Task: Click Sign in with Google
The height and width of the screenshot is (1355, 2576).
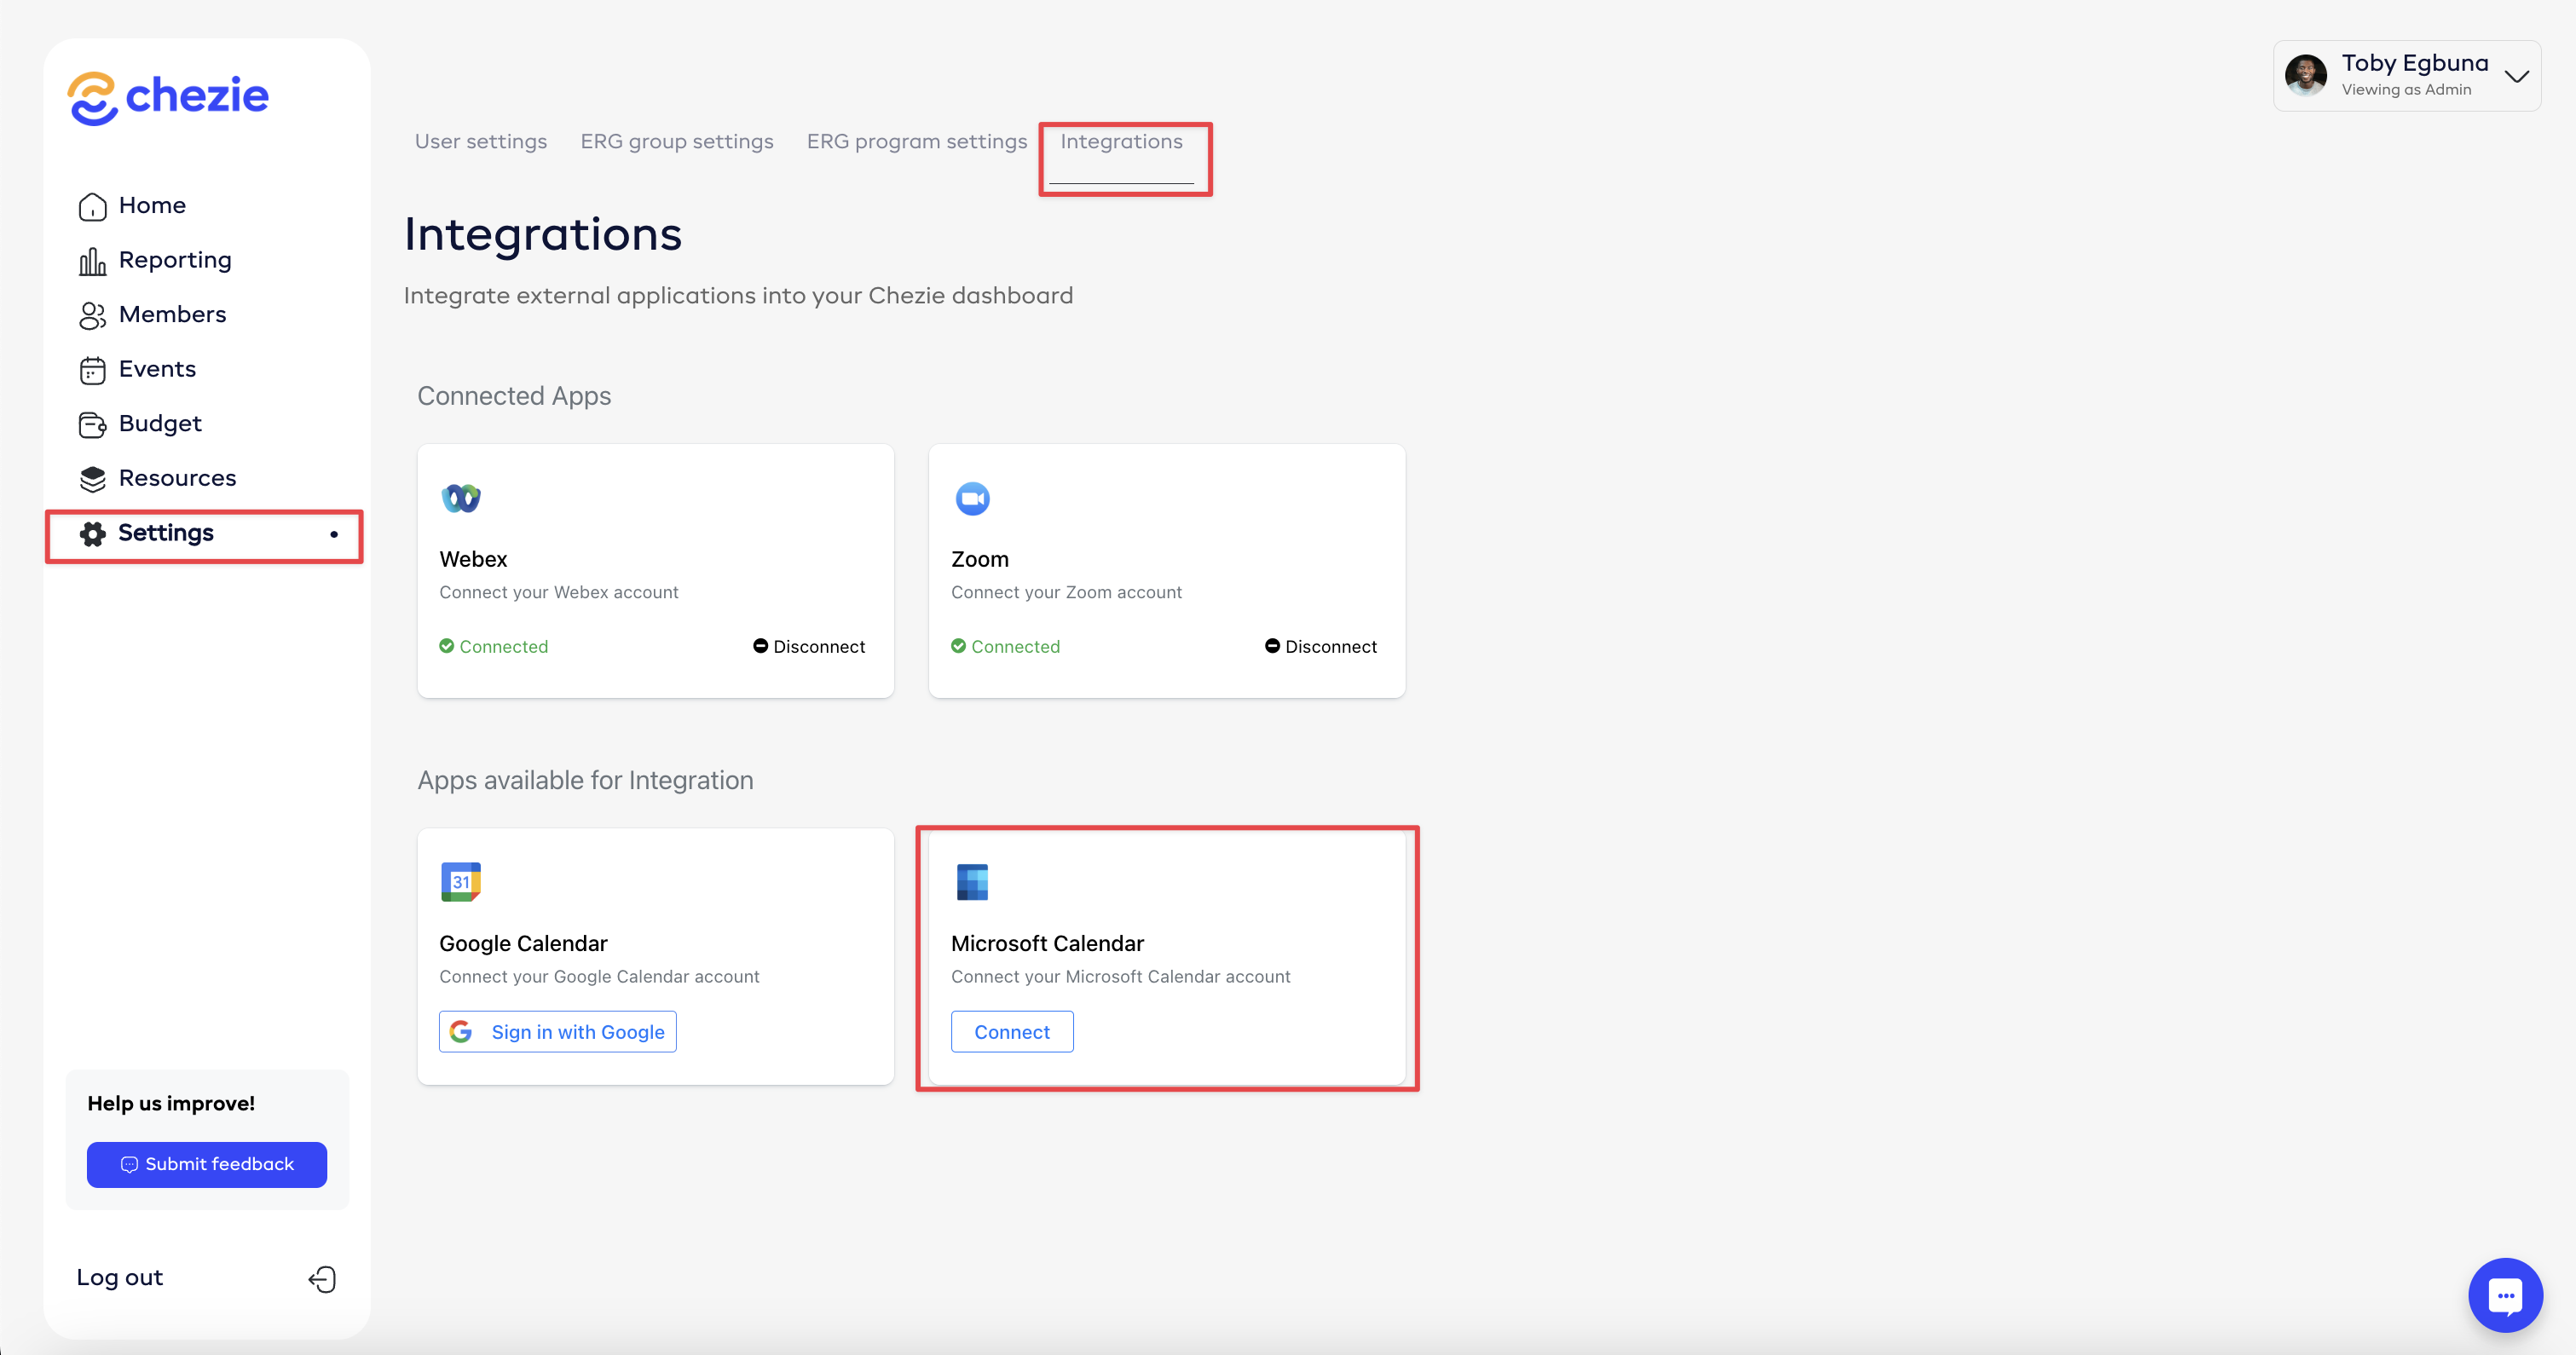Action: 558,1032
